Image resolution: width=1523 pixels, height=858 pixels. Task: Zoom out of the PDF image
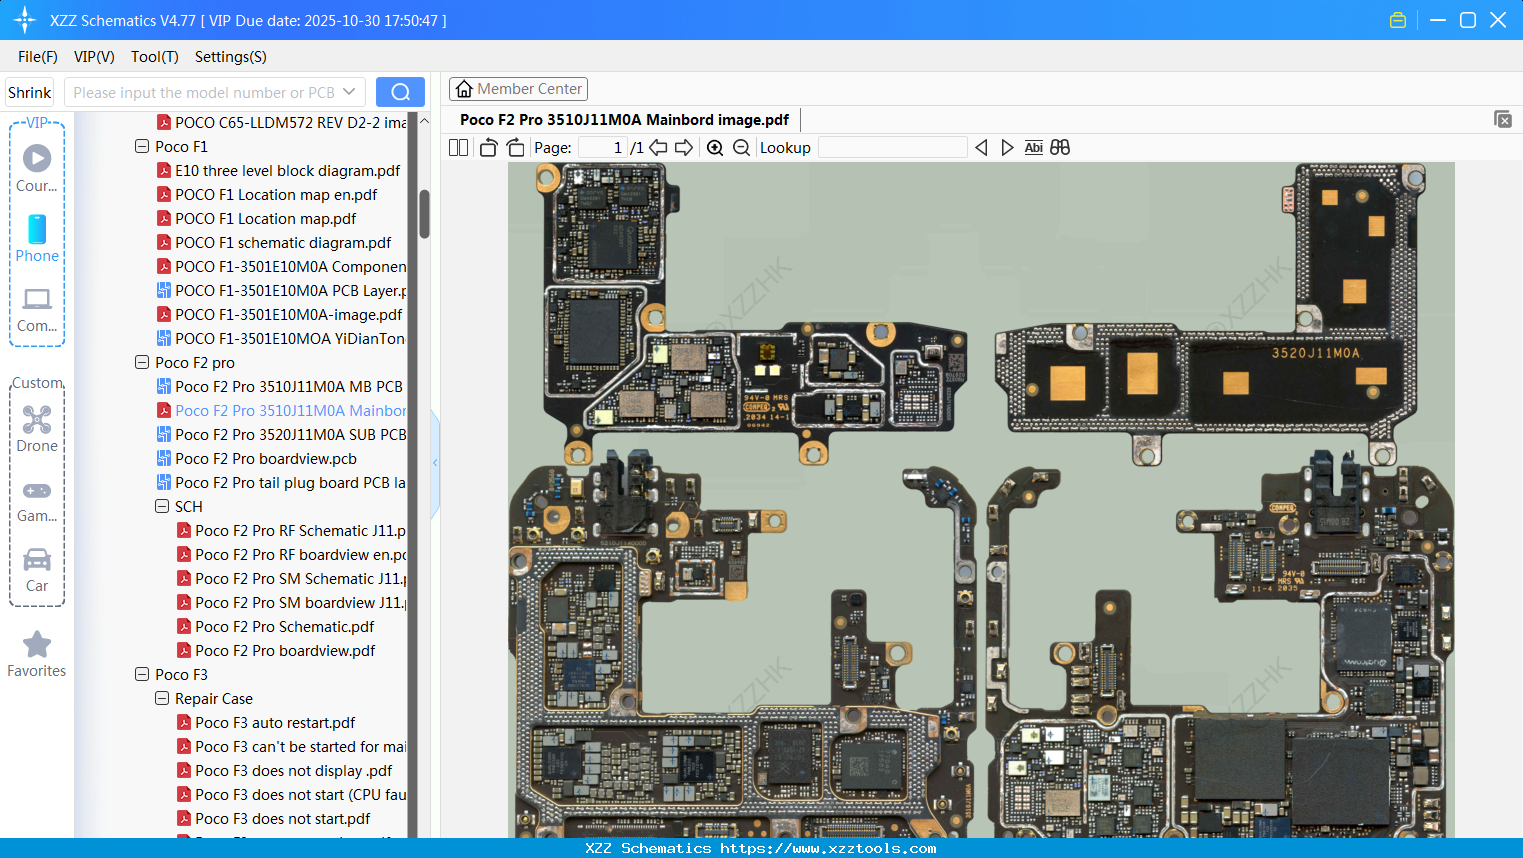point(740,147)
